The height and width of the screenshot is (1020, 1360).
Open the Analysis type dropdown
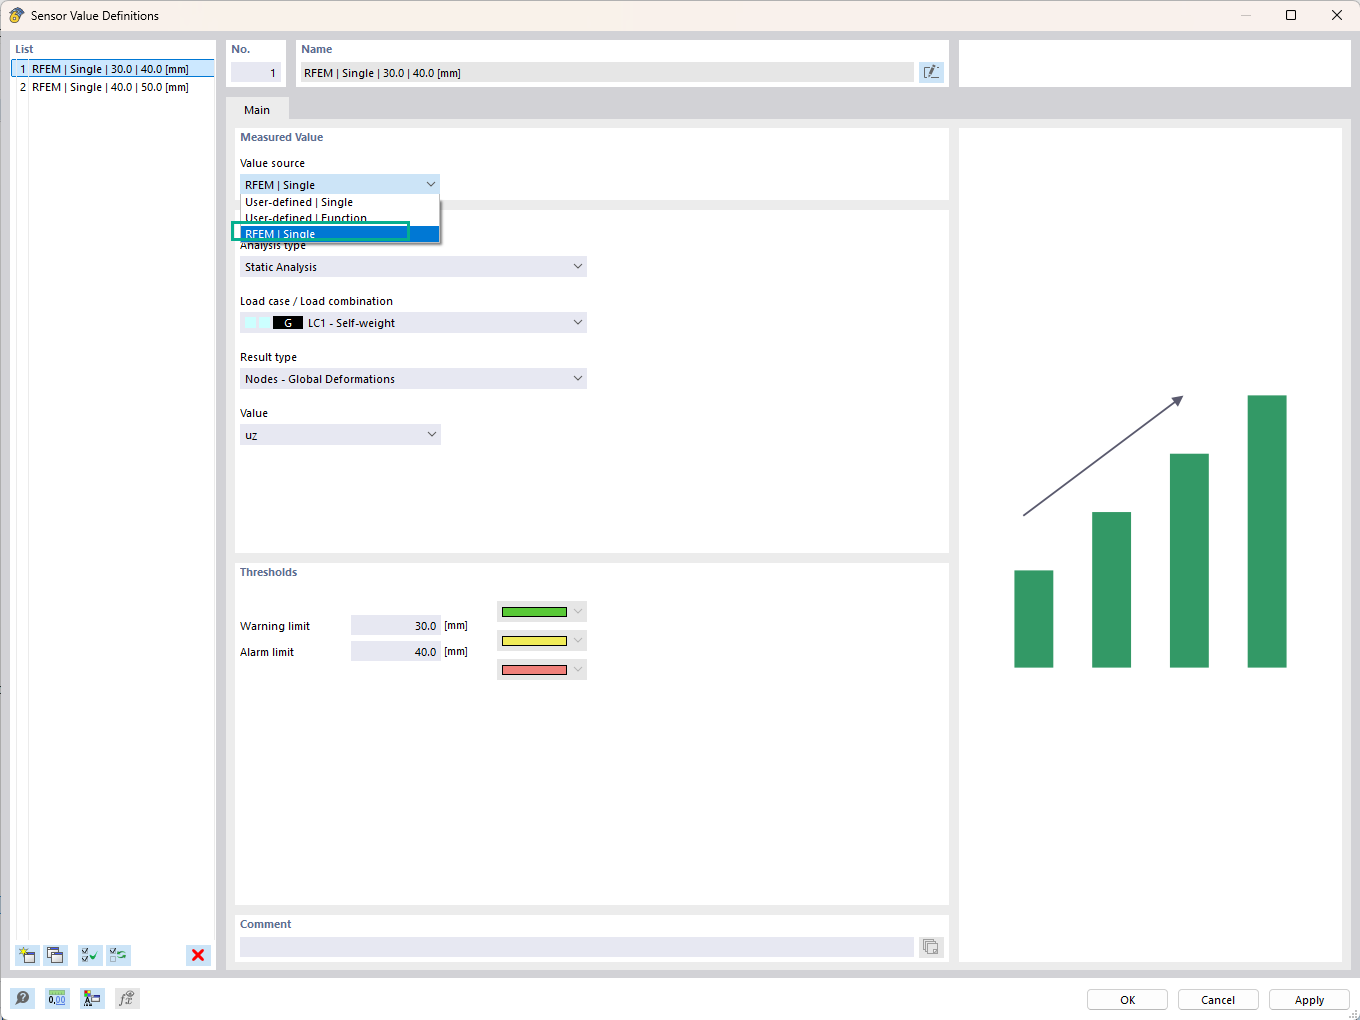(x=578, y=266)
